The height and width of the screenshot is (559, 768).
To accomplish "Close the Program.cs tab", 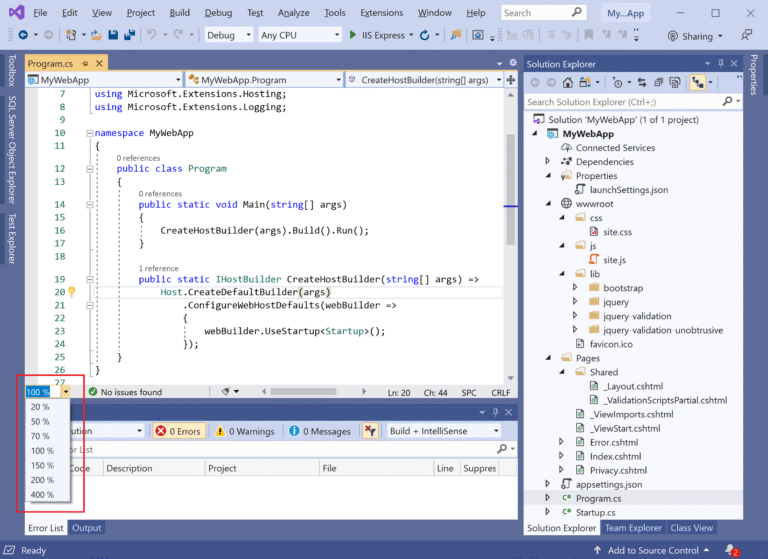I will [99, 63].
